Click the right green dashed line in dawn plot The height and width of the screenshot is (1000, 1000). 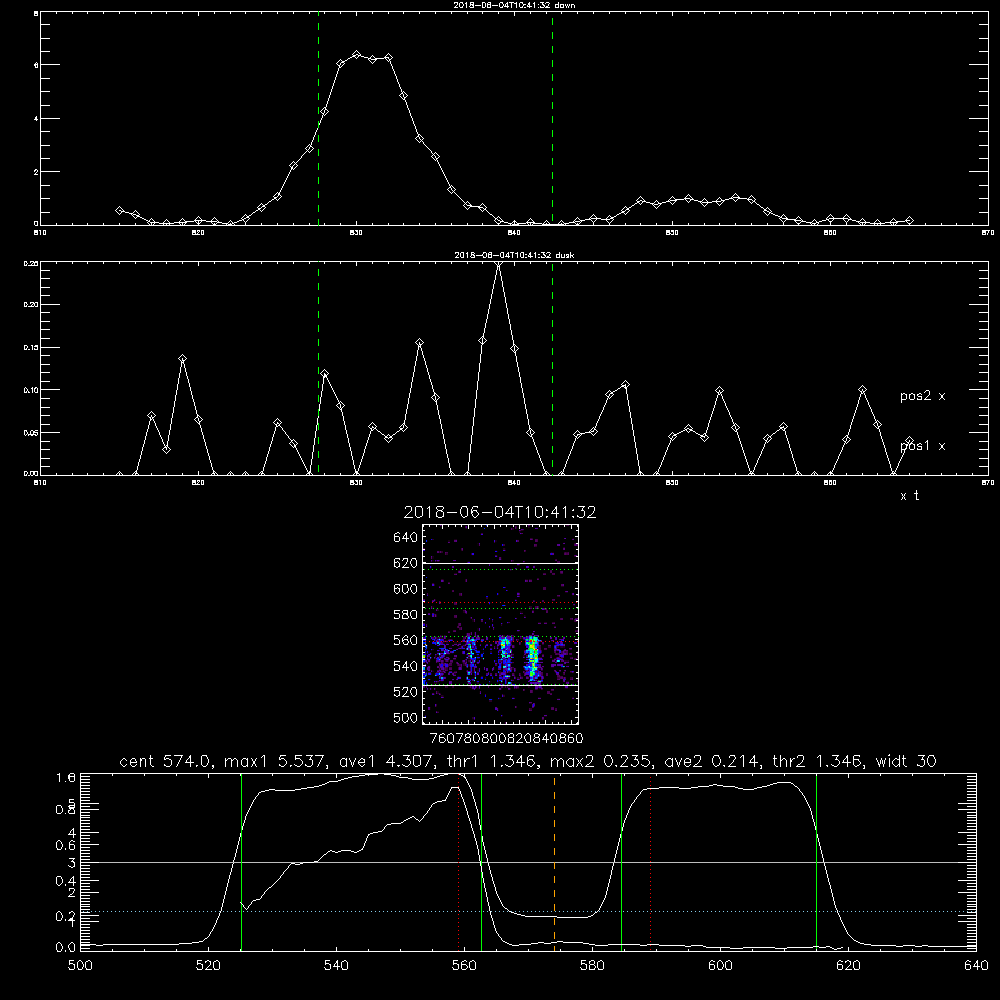coord(552,121)
